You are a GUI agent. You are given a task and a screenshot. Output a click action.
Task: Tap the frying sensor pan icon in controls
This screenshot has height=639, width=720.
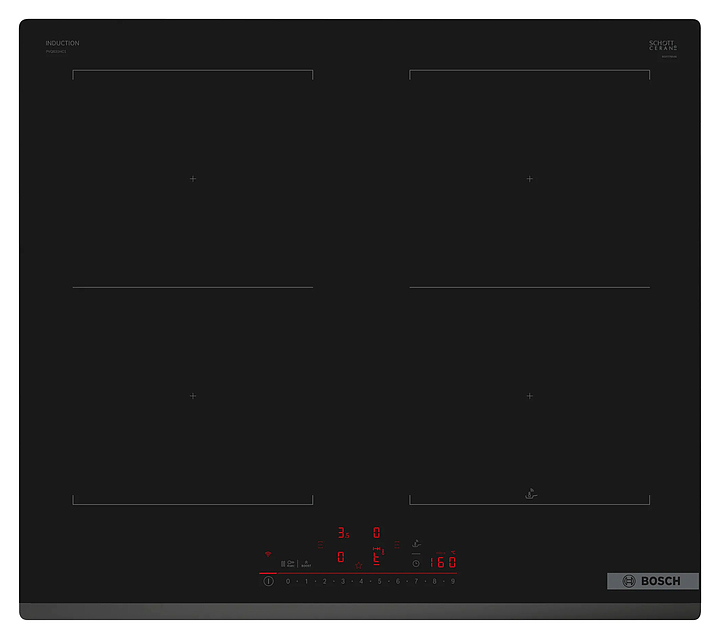(x=416, y=545)
